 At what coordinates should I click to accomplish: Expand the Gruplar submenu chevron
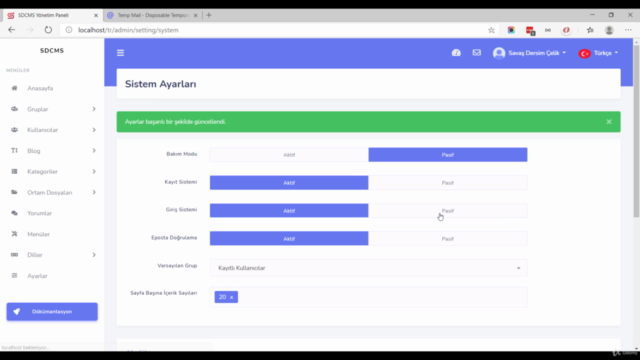tap(94, 109)
